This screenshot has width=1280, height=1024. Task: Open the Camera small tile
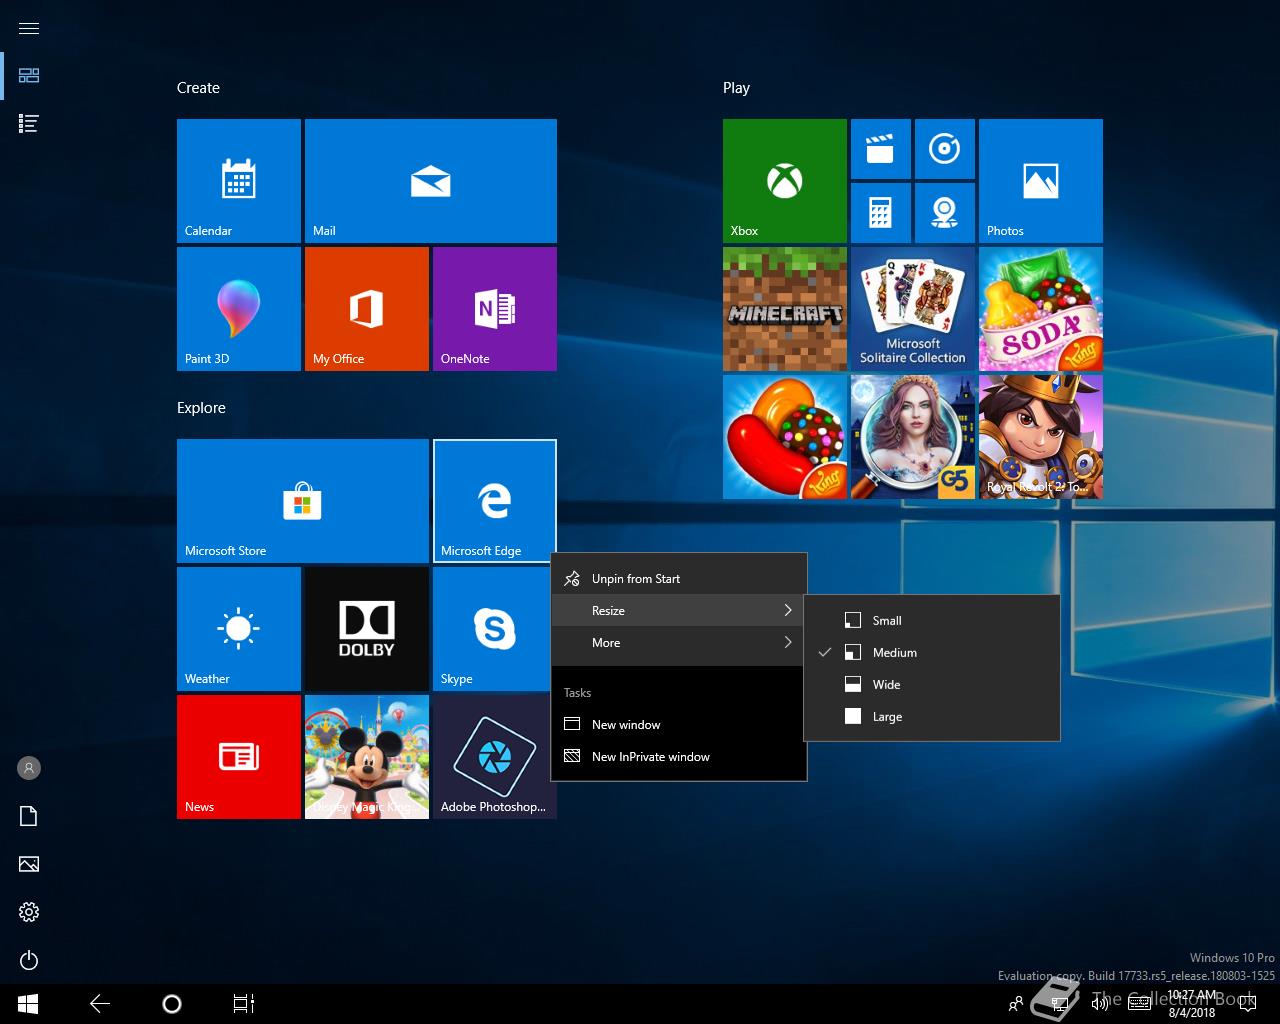pyautogui.click(x=945, y=213)
